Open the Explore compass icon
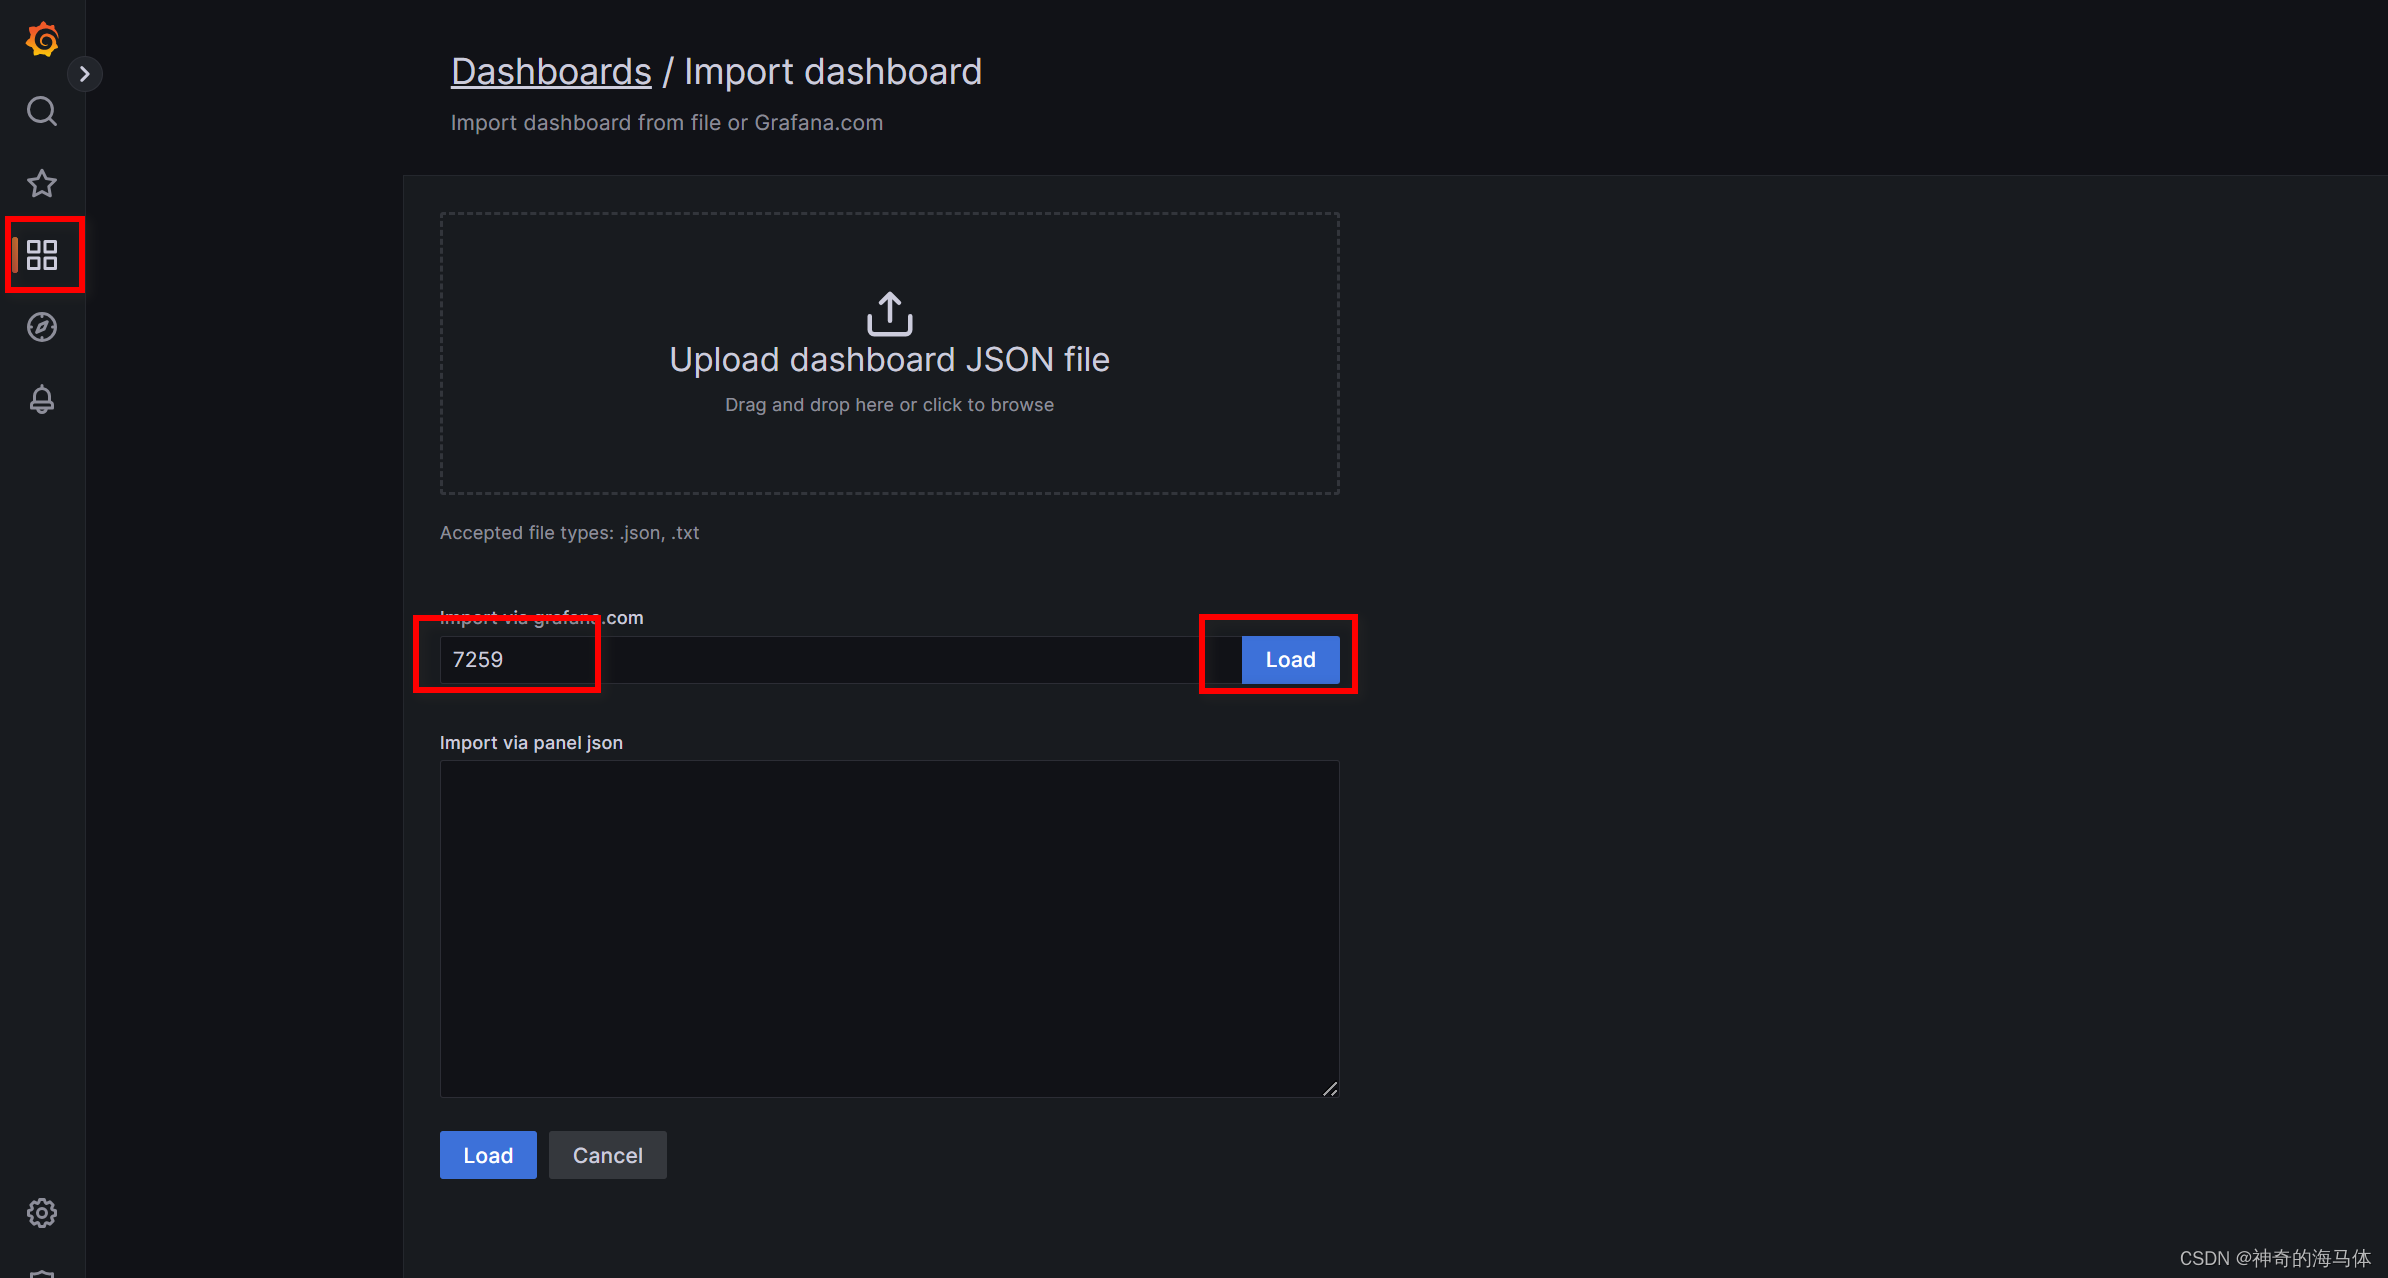 [x=42, y=327]
